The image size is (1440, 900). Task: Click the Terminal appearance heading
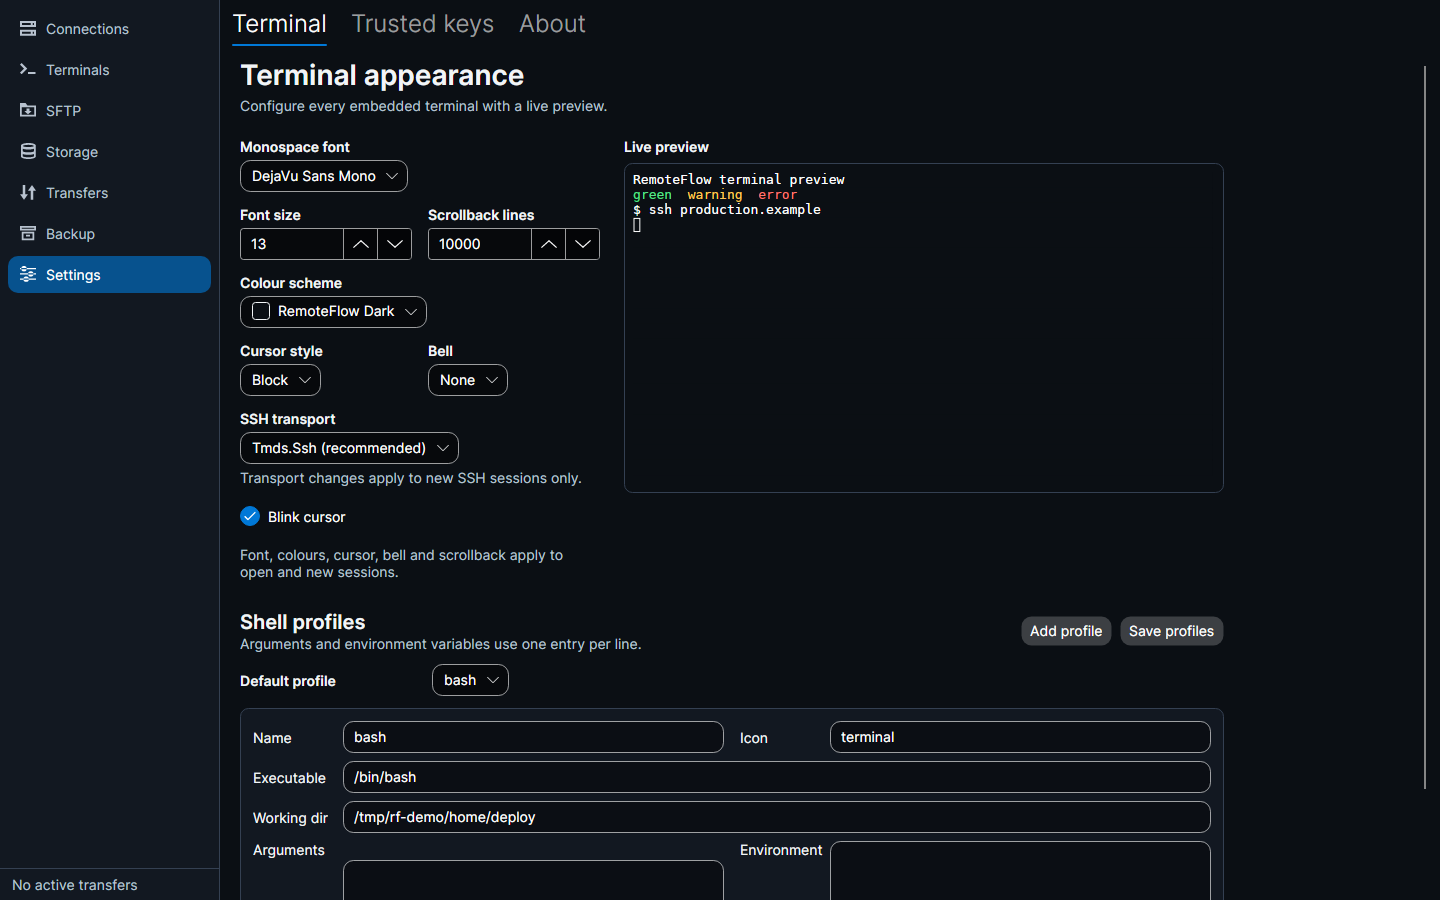(382, 75)
